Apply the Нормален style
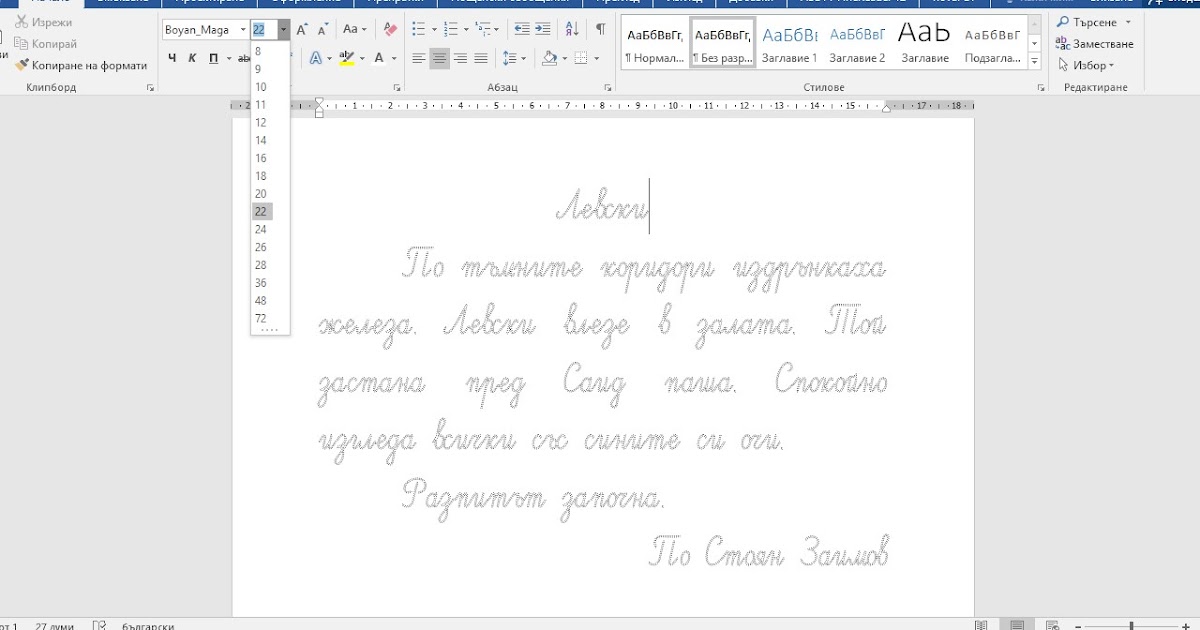This screenshot has height=630, width=1200. (x=654, y=43)
